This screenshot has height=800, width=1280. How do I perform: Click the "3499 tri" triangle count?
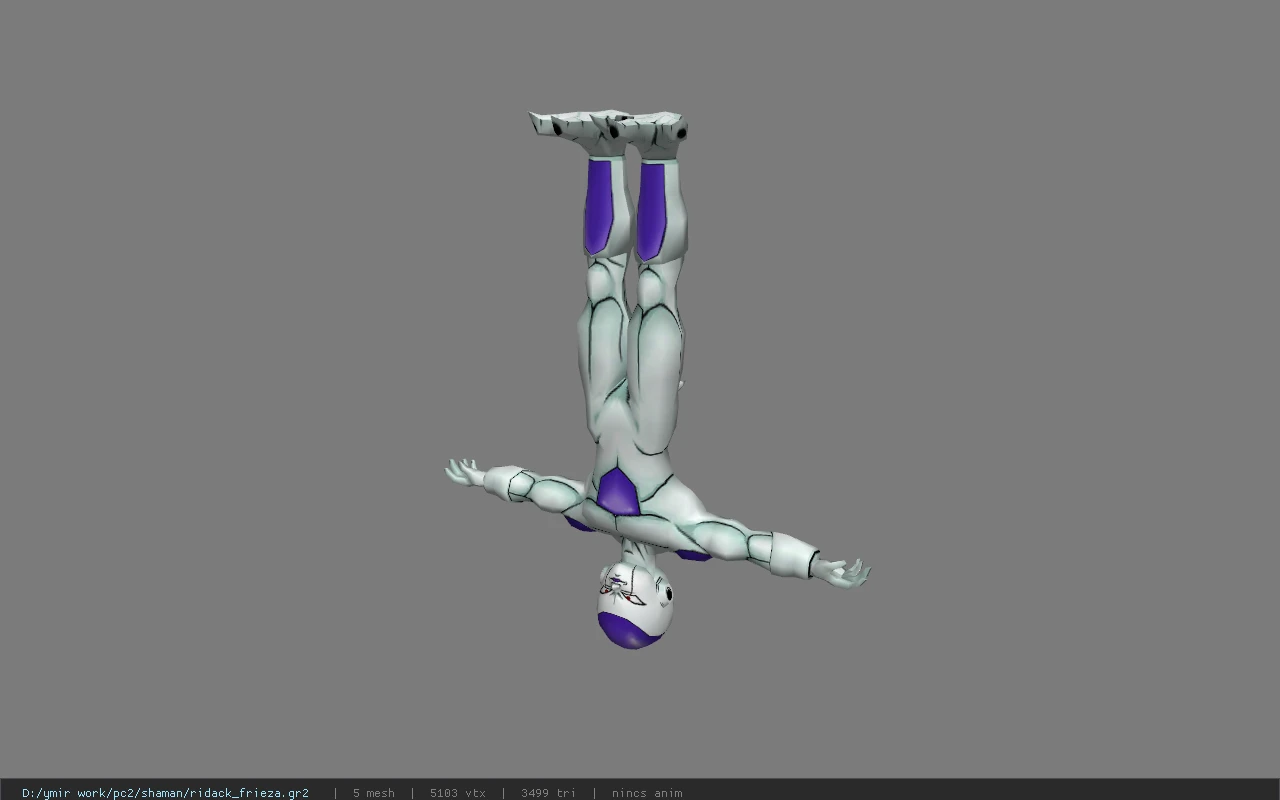click(547, 793)
